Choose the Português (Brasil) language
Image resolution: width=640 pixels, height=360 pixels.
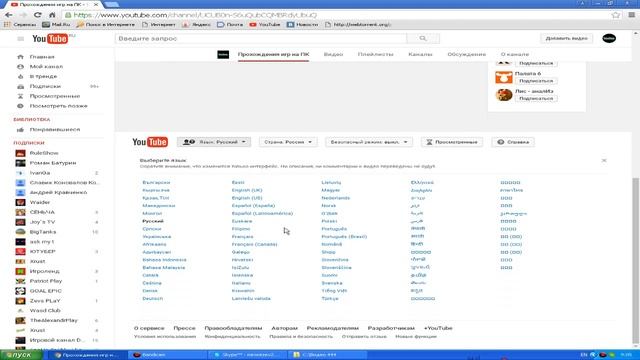(344, 237)
